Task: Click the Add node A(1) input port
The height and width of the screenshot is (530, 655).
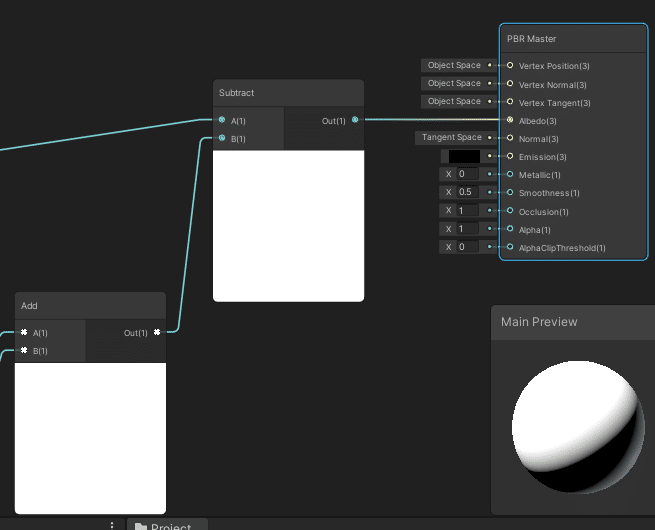Action: coord(24,332)
